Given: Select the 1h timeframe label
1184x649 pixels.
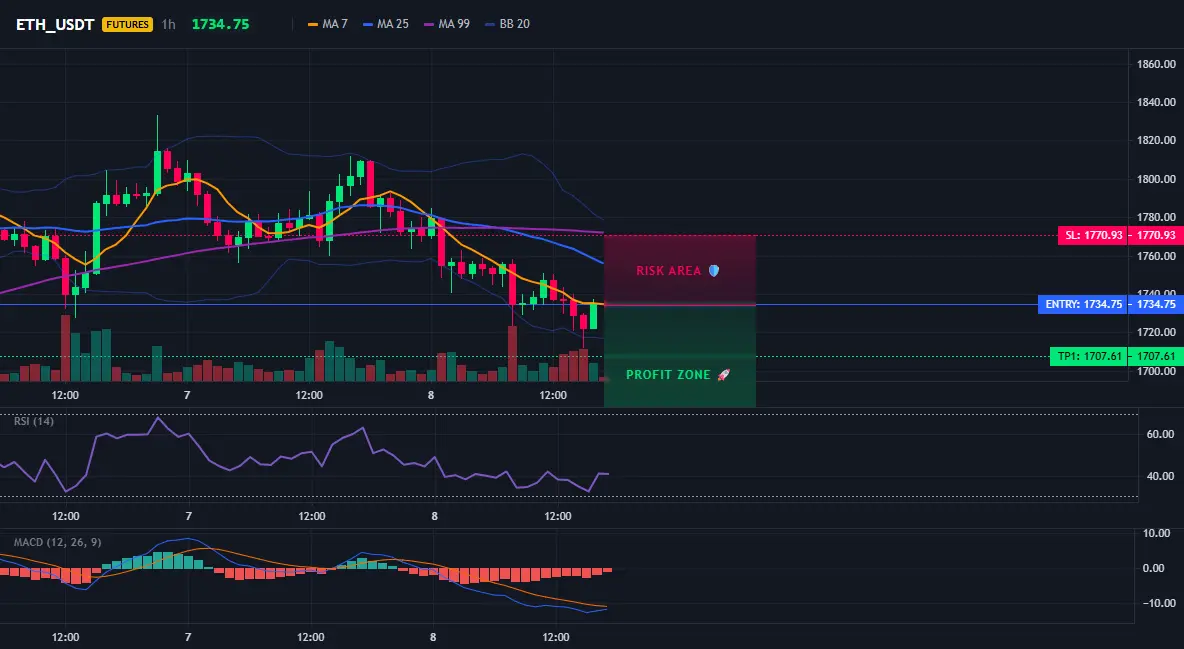Looking at the screenshot, I should click(168, 24).
